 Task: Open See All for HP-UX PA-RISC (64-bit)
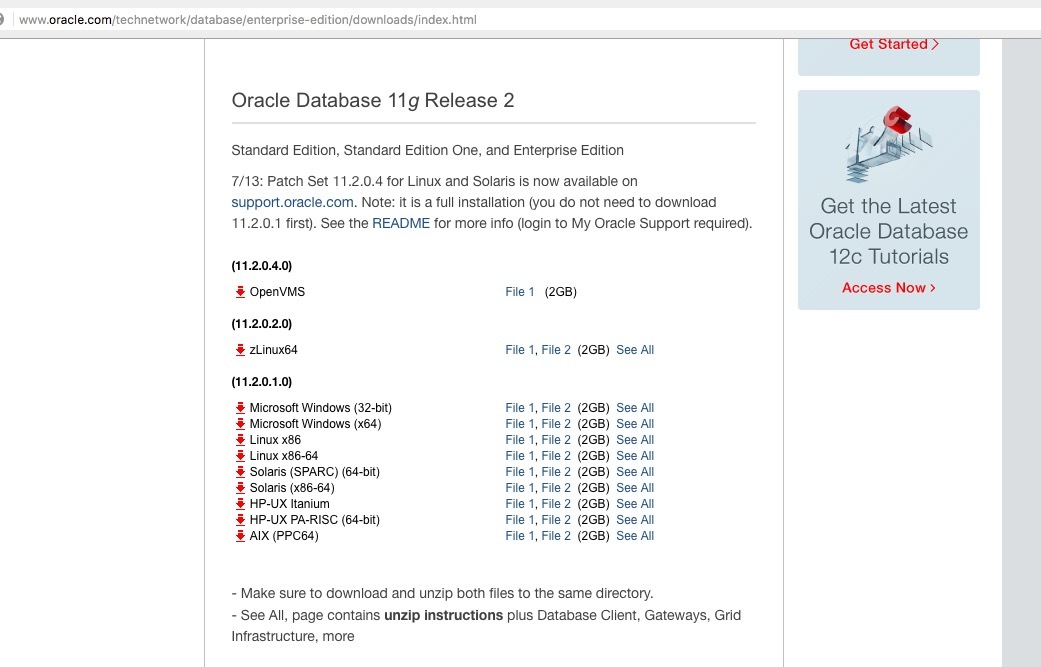635,520
